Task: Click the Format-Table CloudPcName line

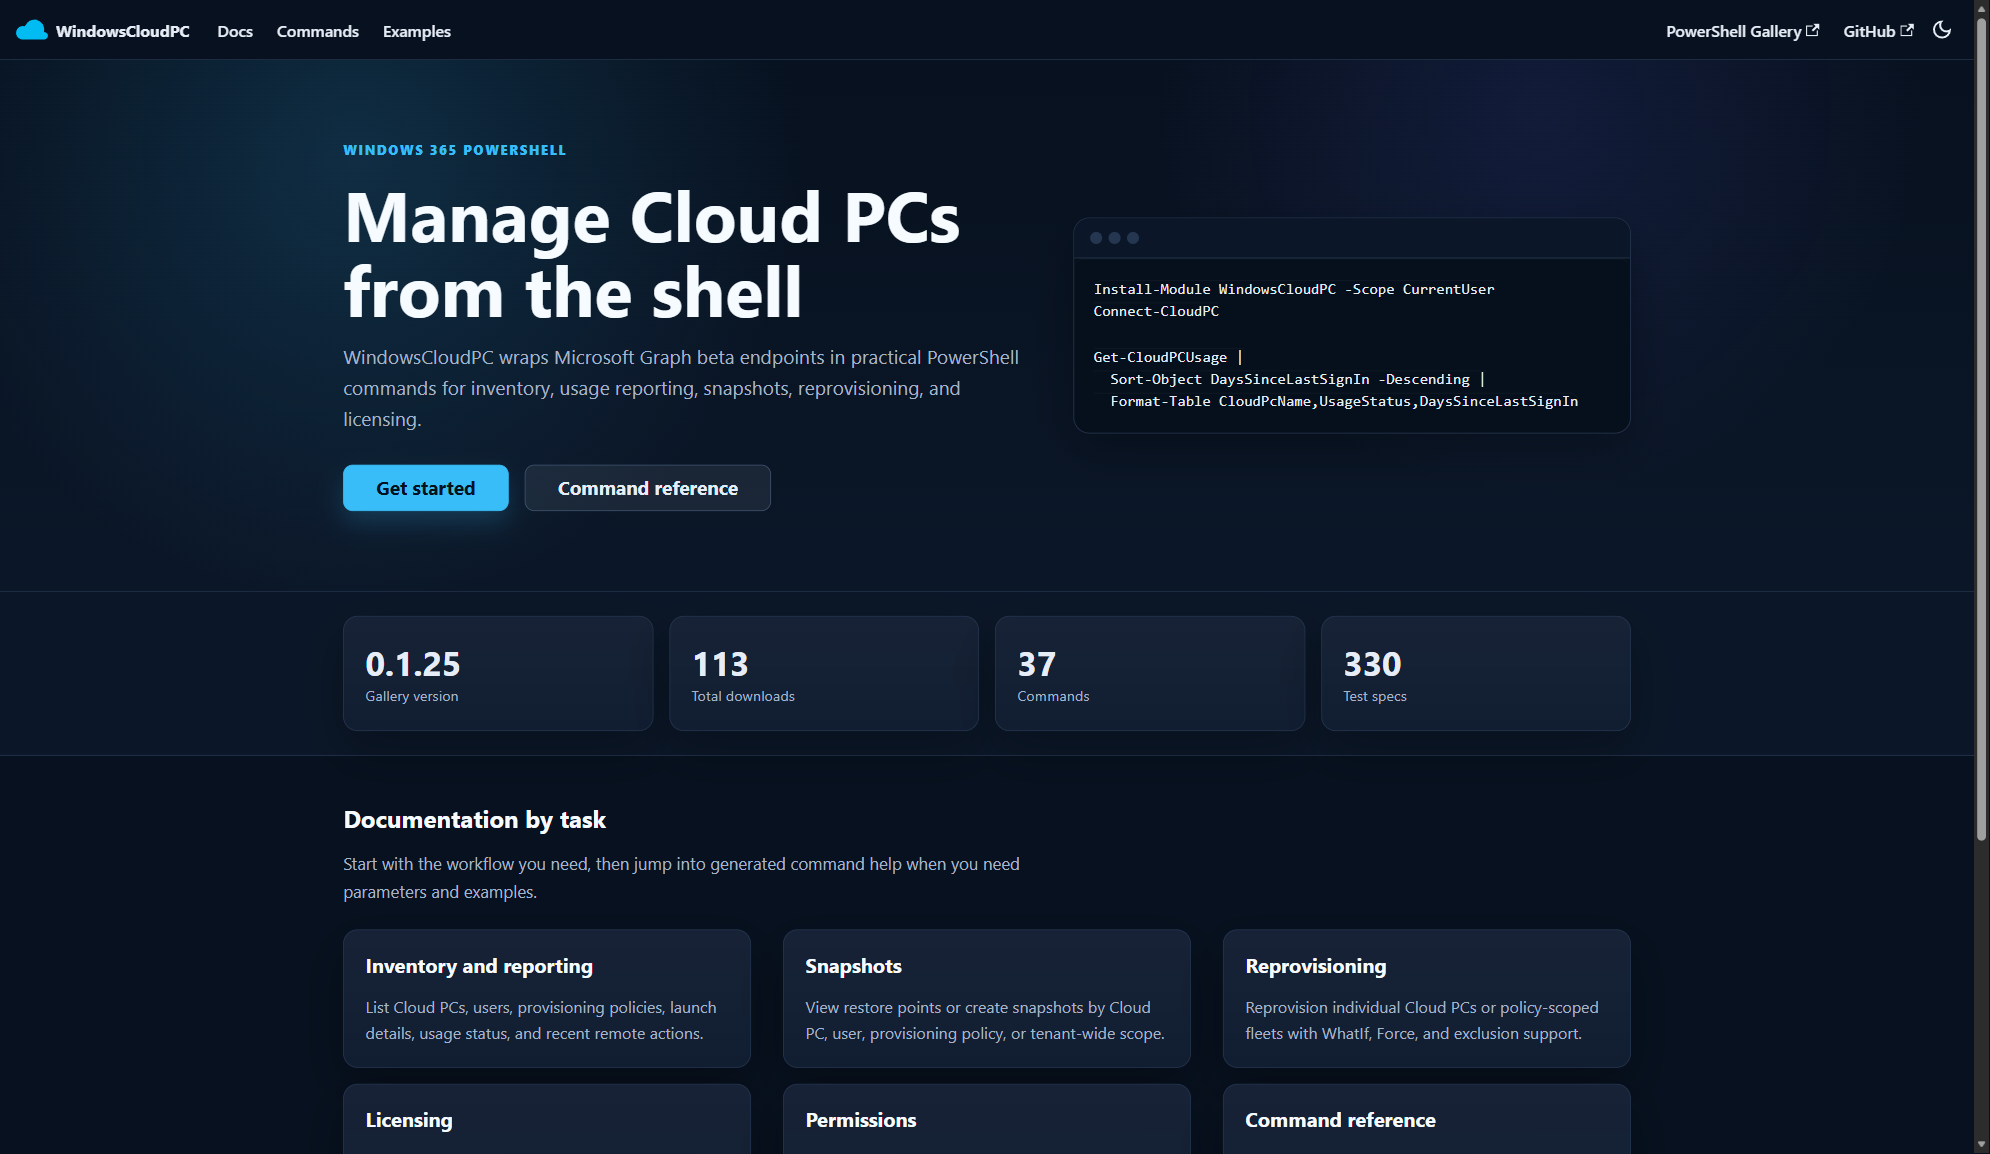Action: click(x=1344, y=401)
